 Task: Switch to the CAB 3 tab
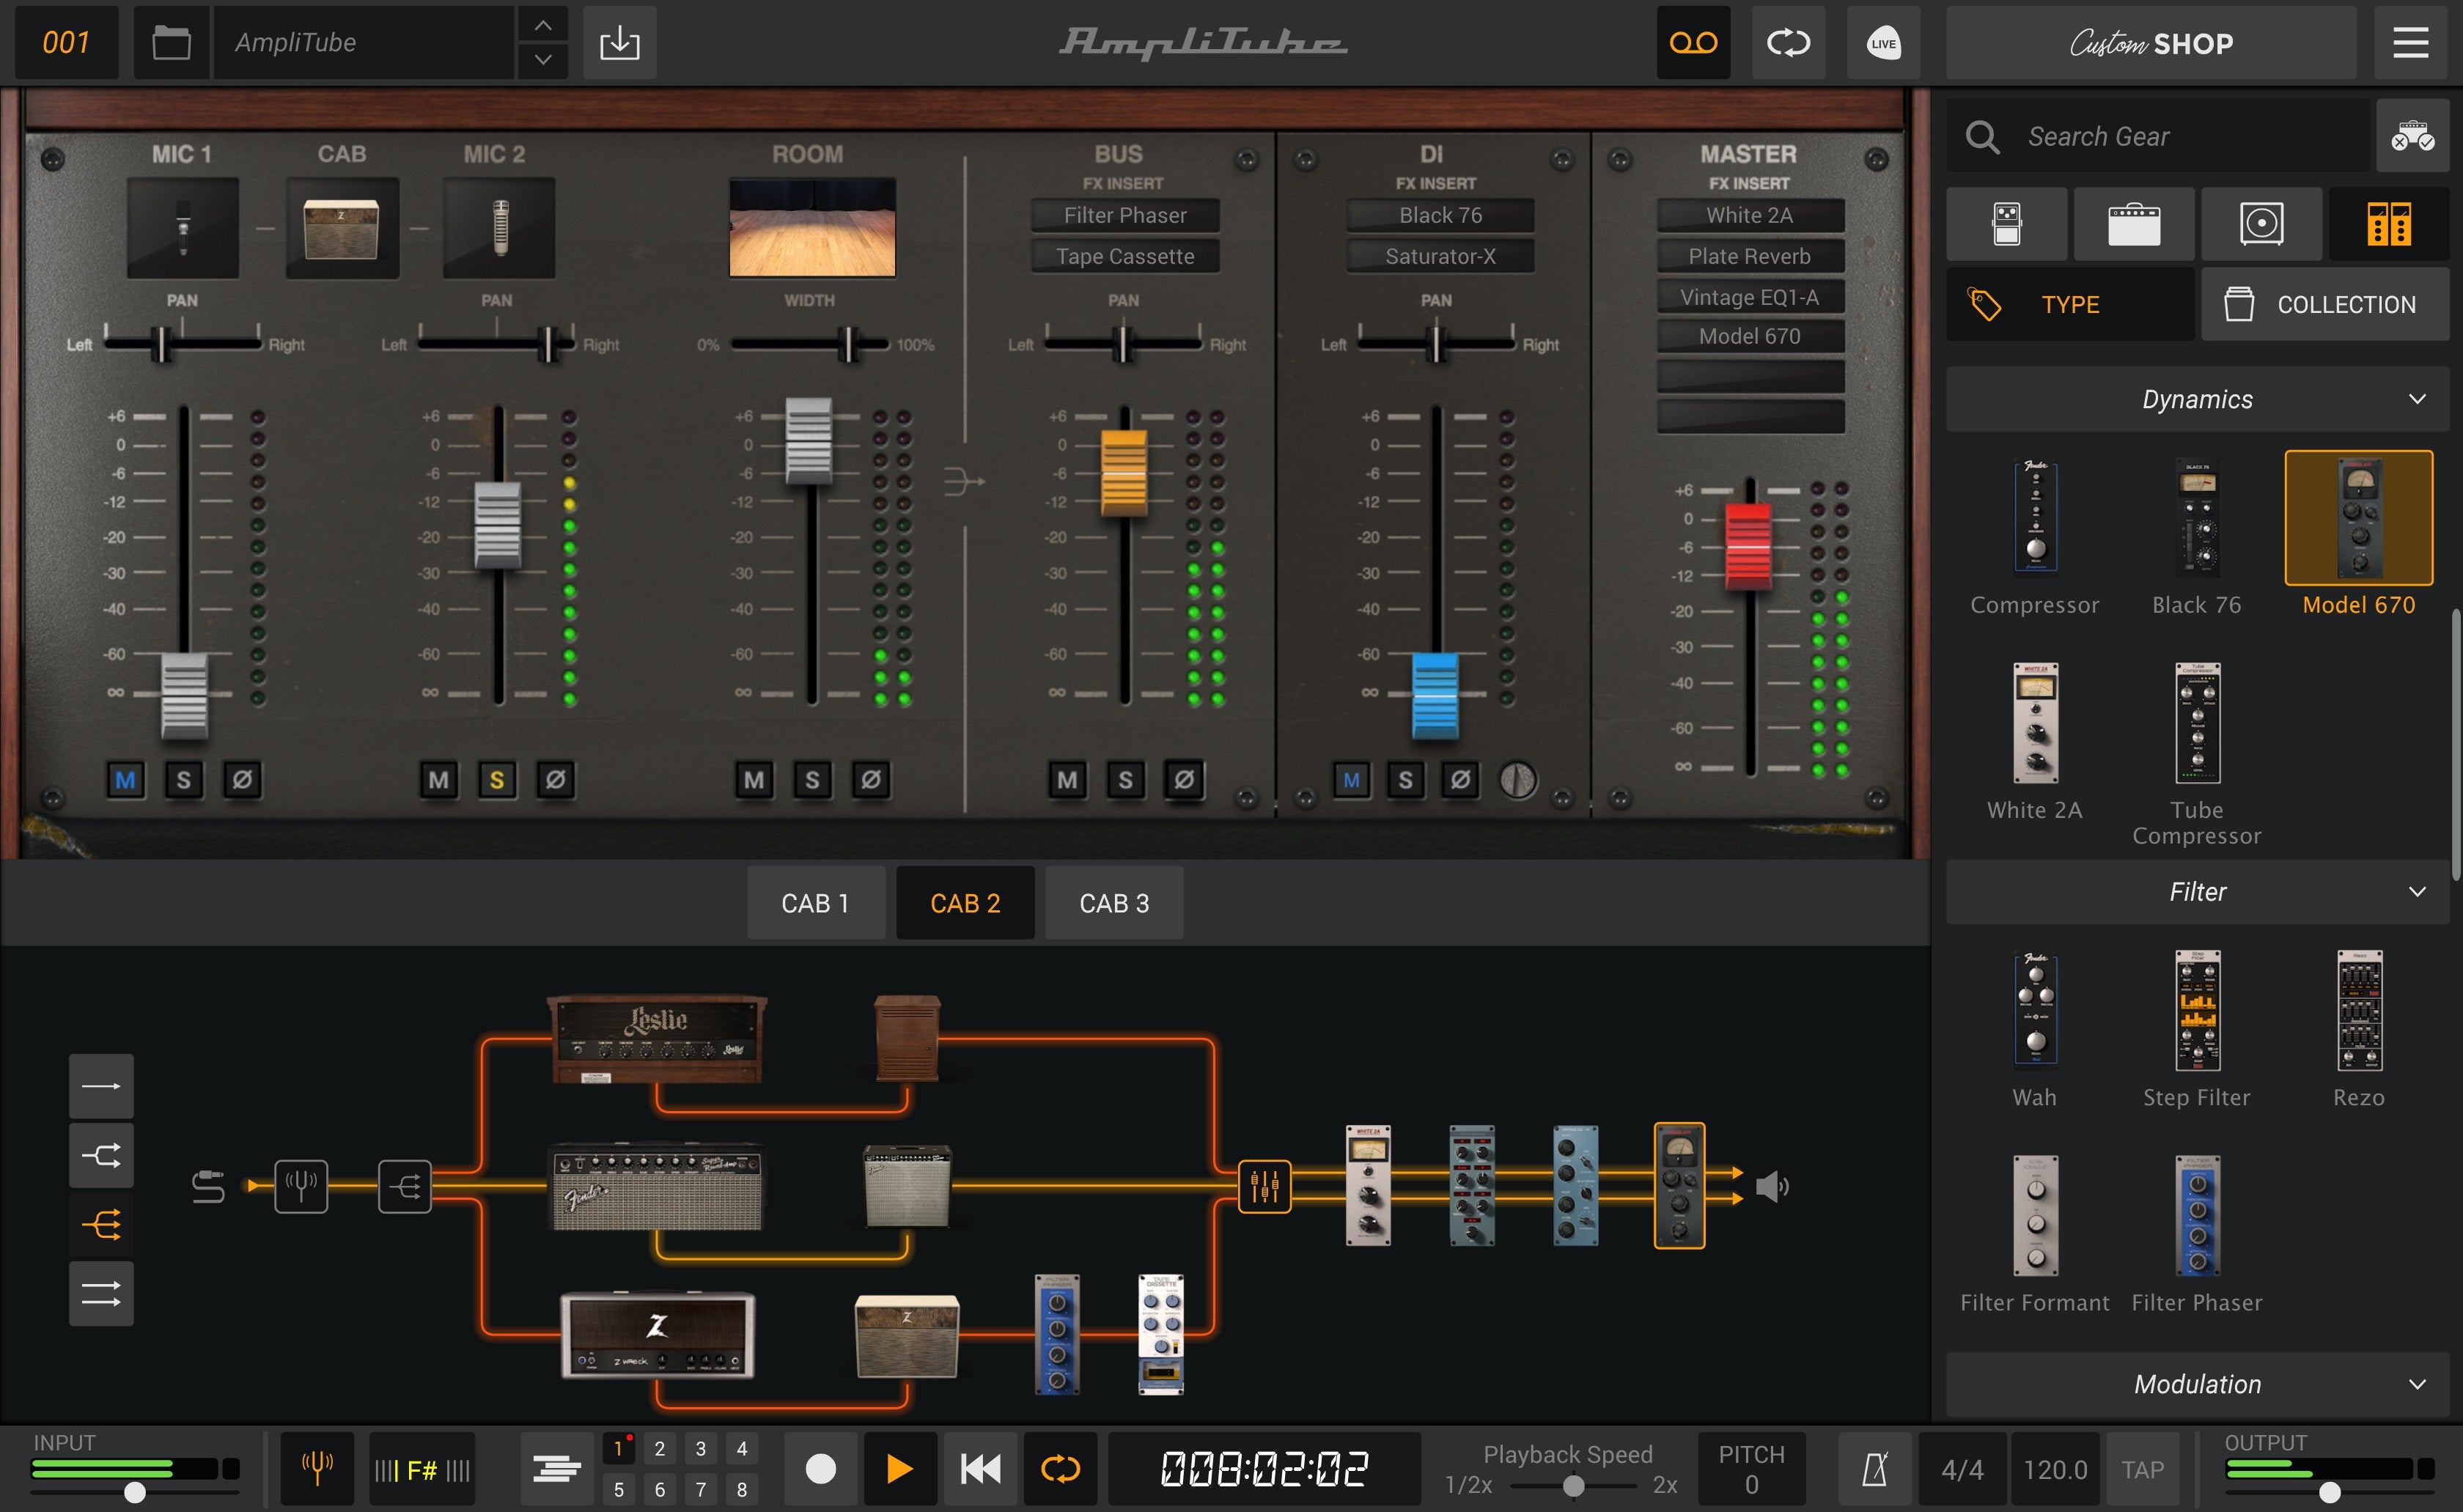coord(1113,902)
